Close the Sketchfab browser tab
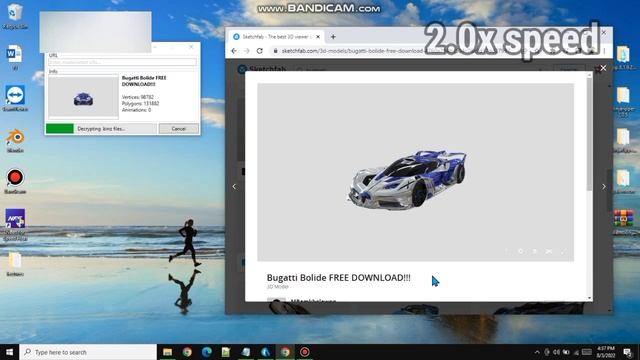This screenshot has width=640, height=360. pyautogui.click(x=318, y=37)
